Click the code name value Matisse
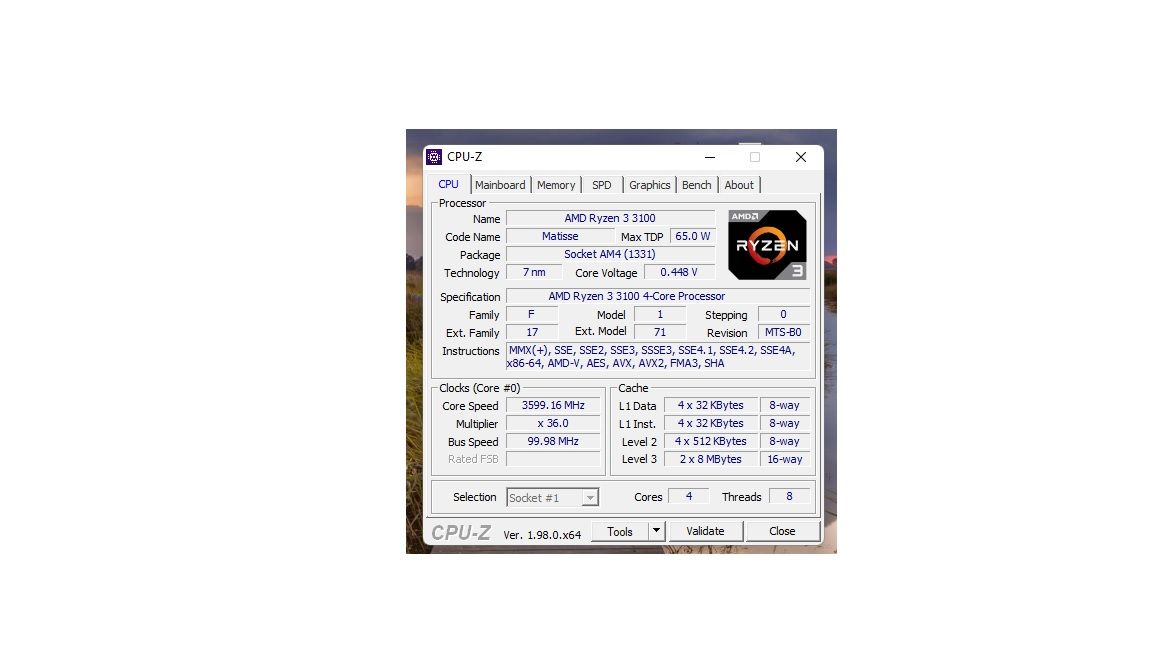This screenshot has height=648, width=1152. [x=560, y=237]
